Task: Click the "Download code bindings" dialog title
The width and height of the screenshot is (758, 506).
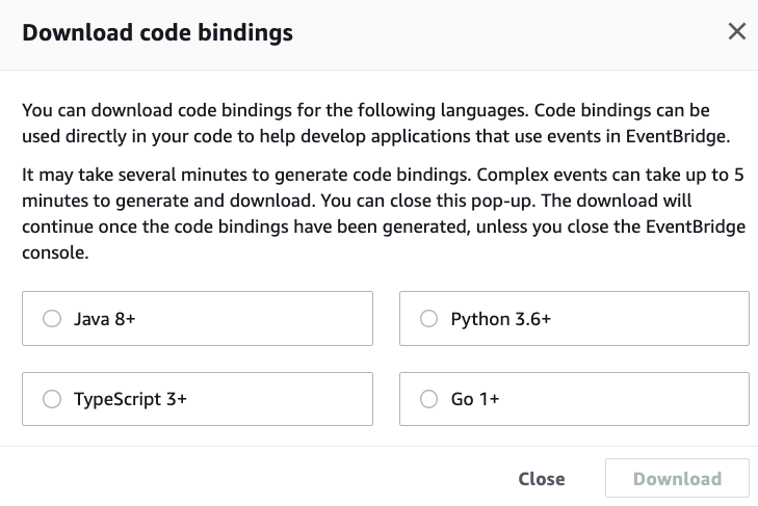Action: [157, 33]
